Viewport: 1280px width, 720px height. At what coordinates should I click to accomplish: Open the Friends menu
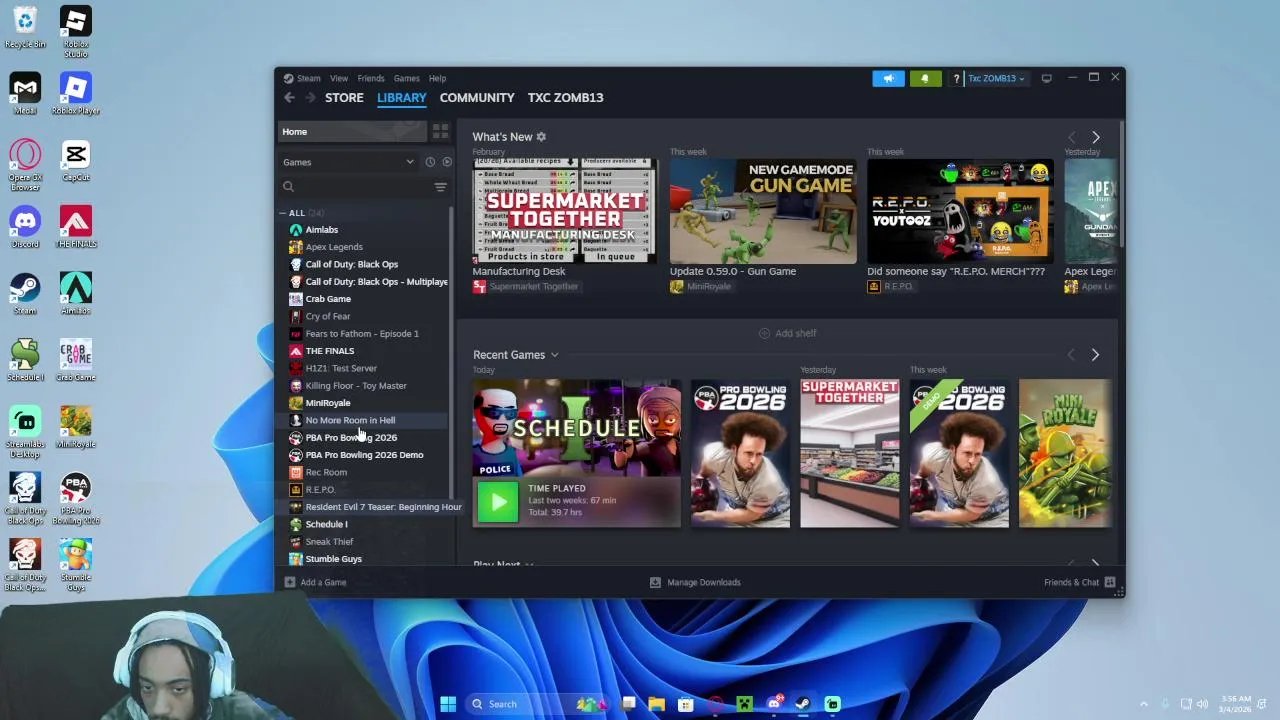pos(371,78)
